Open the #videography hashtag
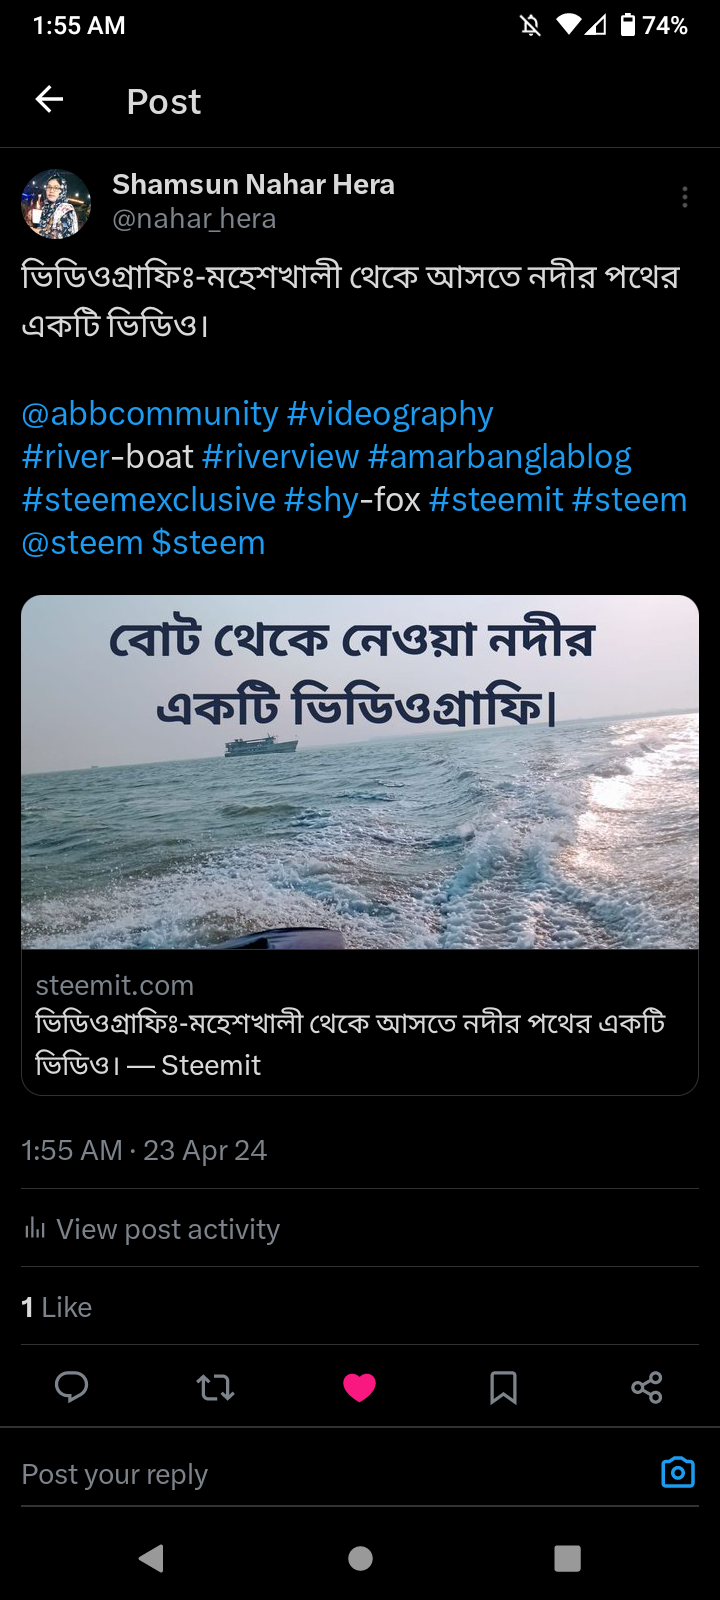 click(x=390, y=413)
